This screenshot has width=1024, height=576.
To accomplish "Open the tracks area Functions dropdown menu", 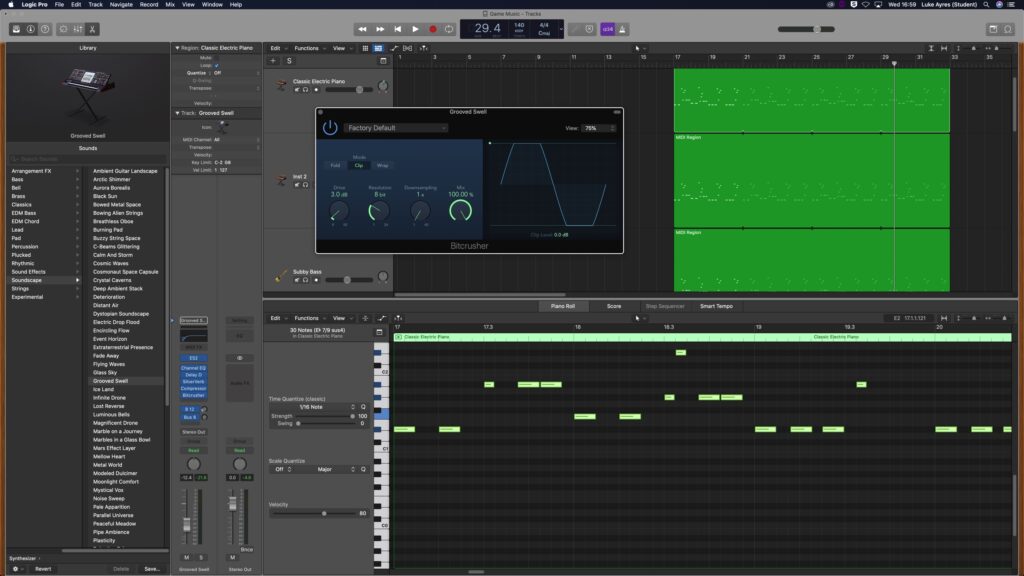I will click(x=309, y=48).
